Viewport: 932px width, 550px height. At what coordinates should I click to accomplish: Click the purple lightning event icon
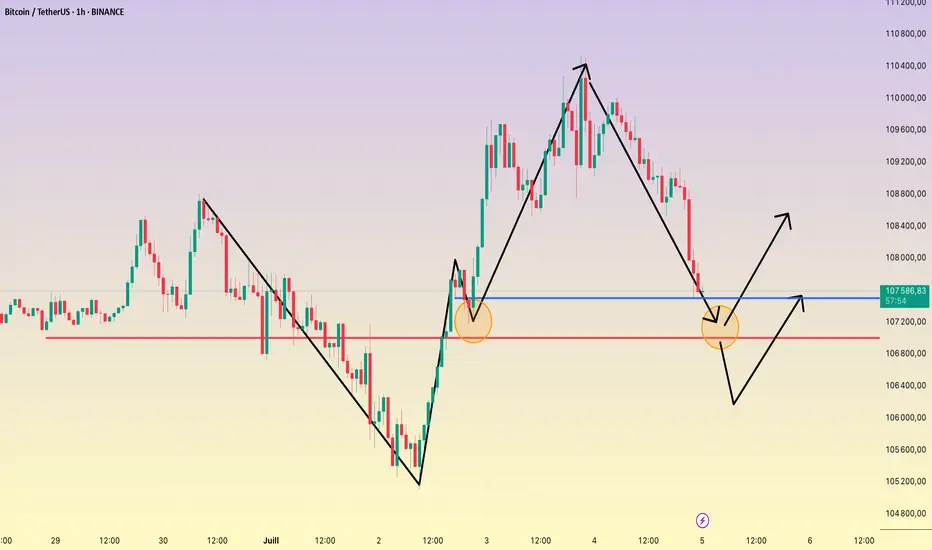(x=702, y=521)
